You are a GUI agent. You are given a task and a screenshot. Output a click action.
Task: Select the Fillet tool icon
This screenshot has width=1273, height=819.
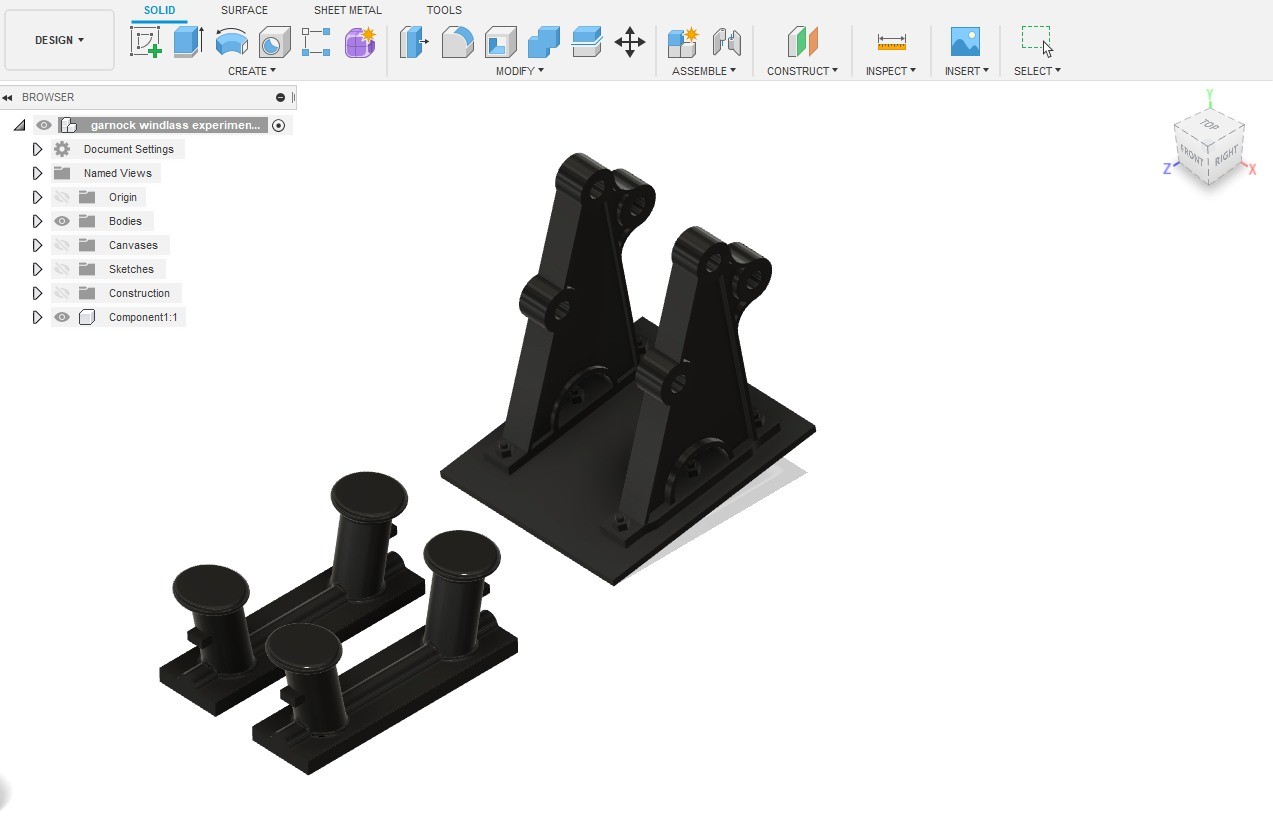[457, 42]
